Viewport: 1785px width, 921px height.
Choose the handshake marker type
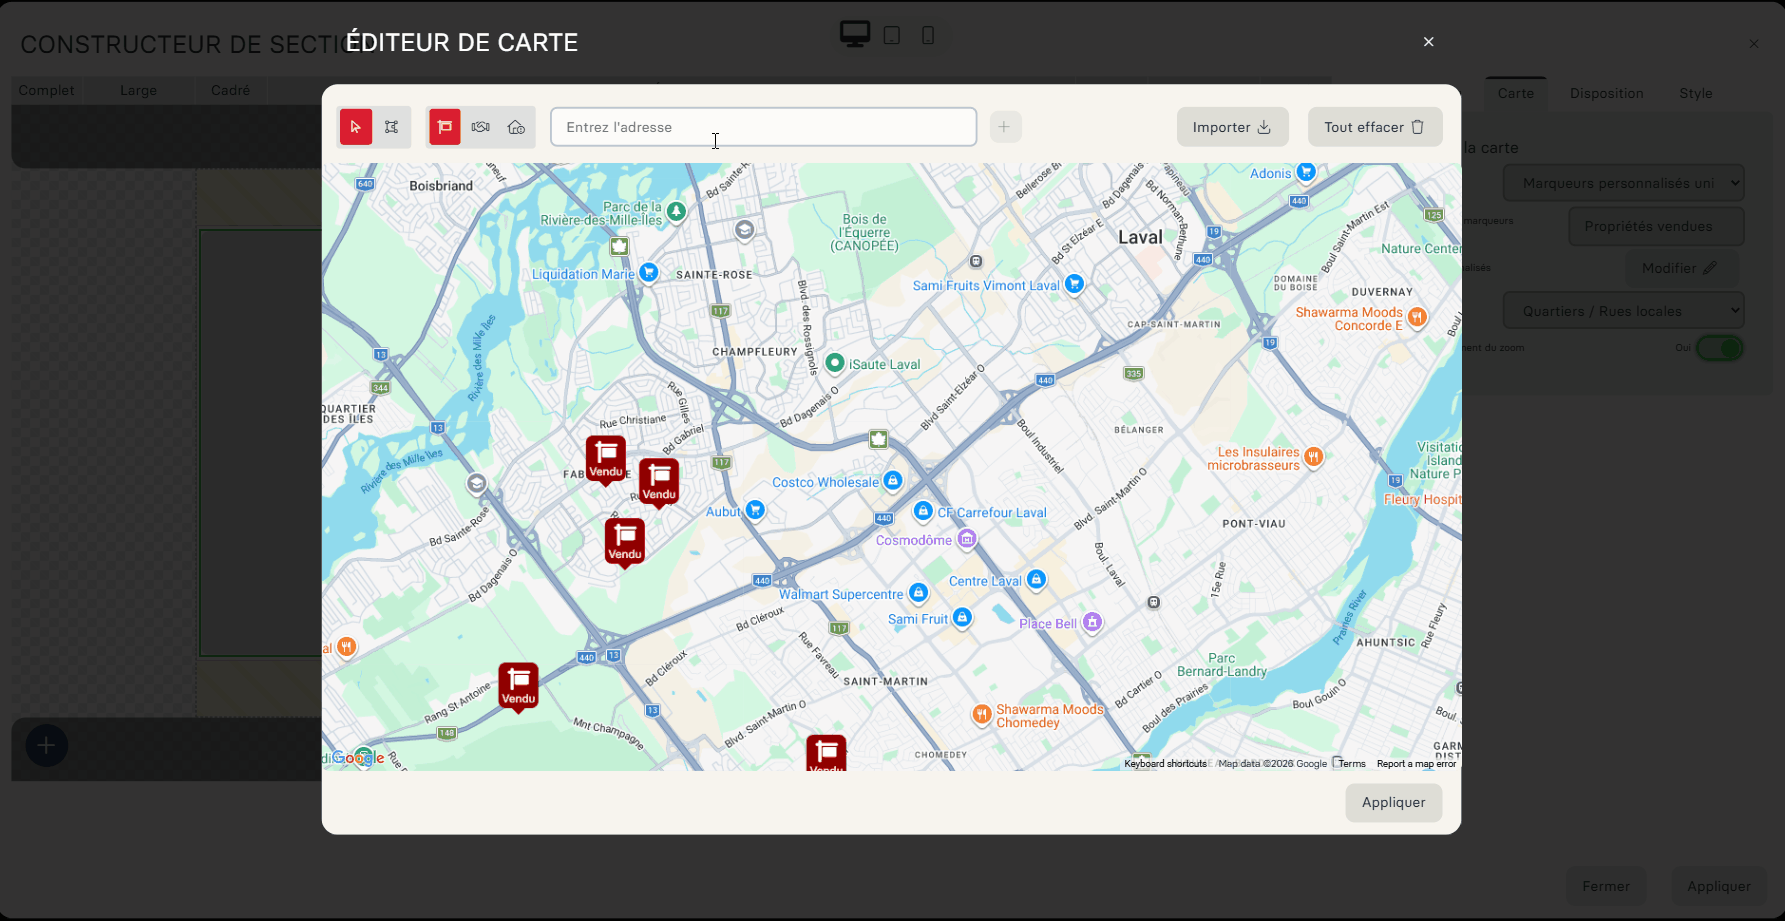pyautogui.click(x=481, y=127)
